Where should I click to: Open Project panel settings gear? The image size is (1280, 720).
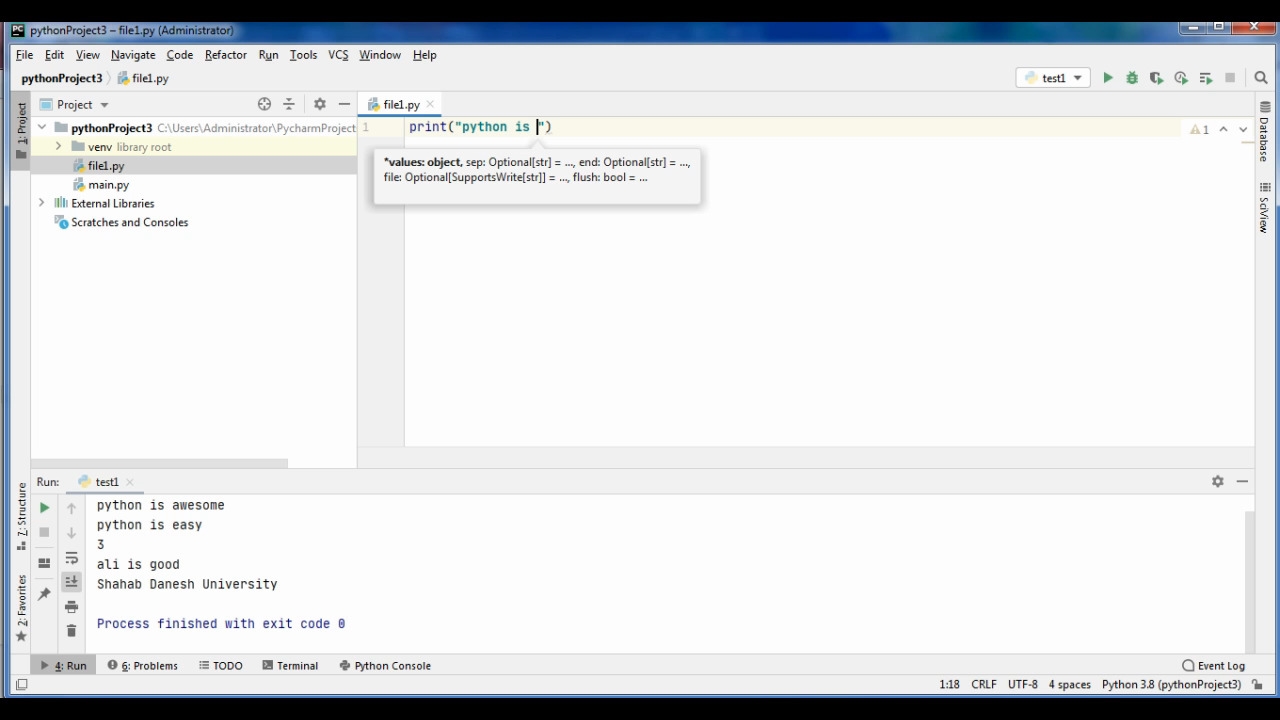pyautogui.click(x=320, y=104)
